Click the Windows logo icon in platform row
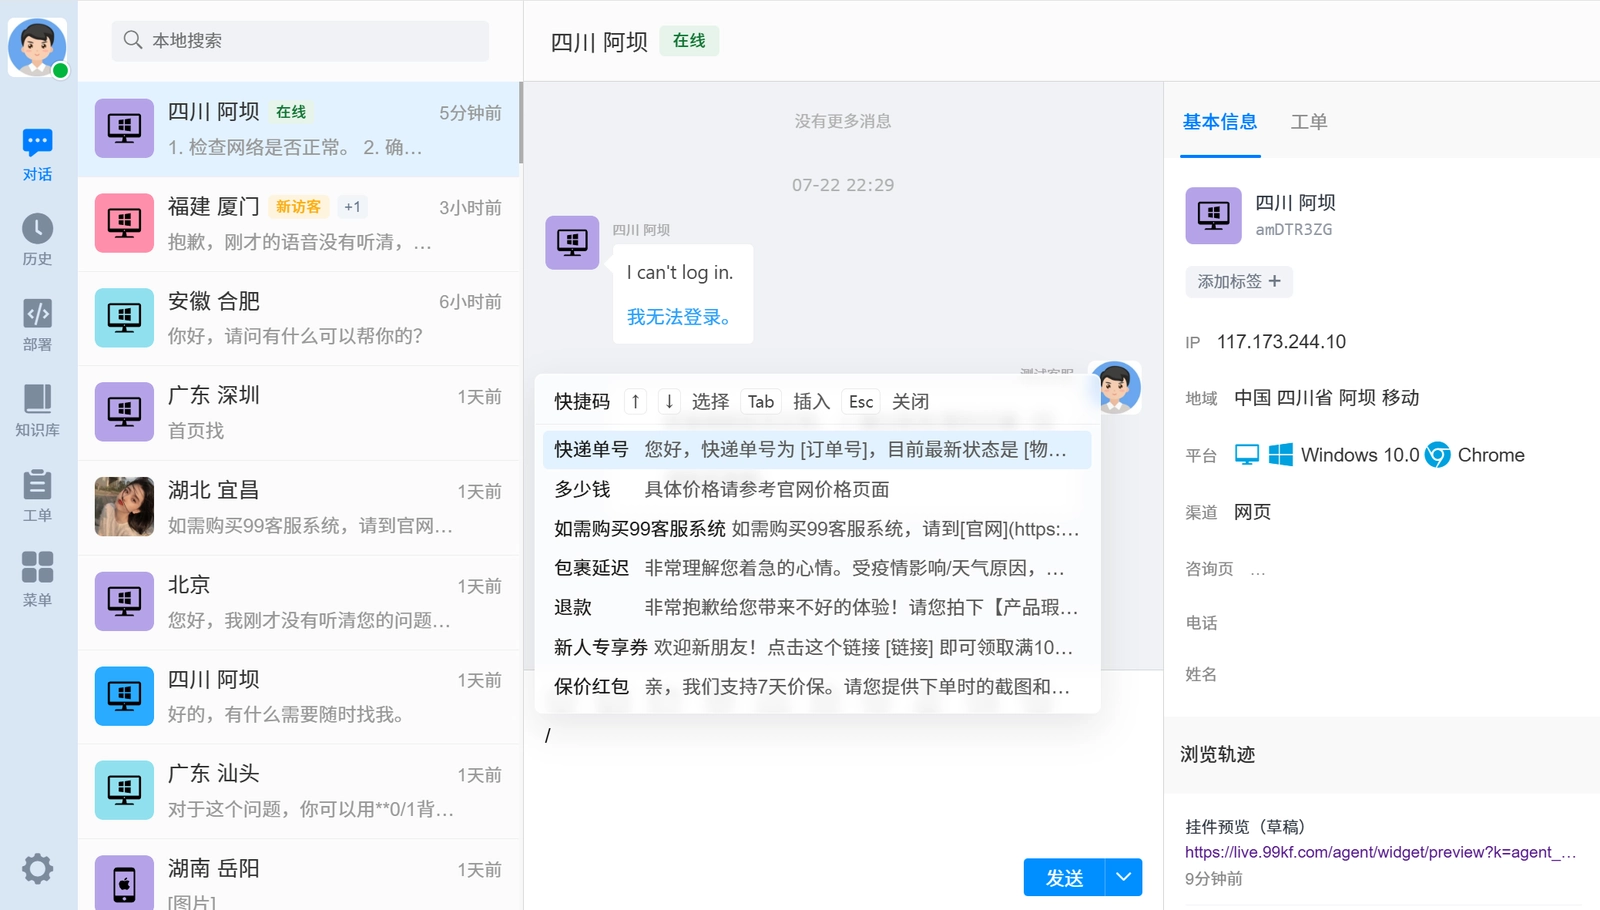This screenshot has width=1600, height=910. tap(1280, 455)
